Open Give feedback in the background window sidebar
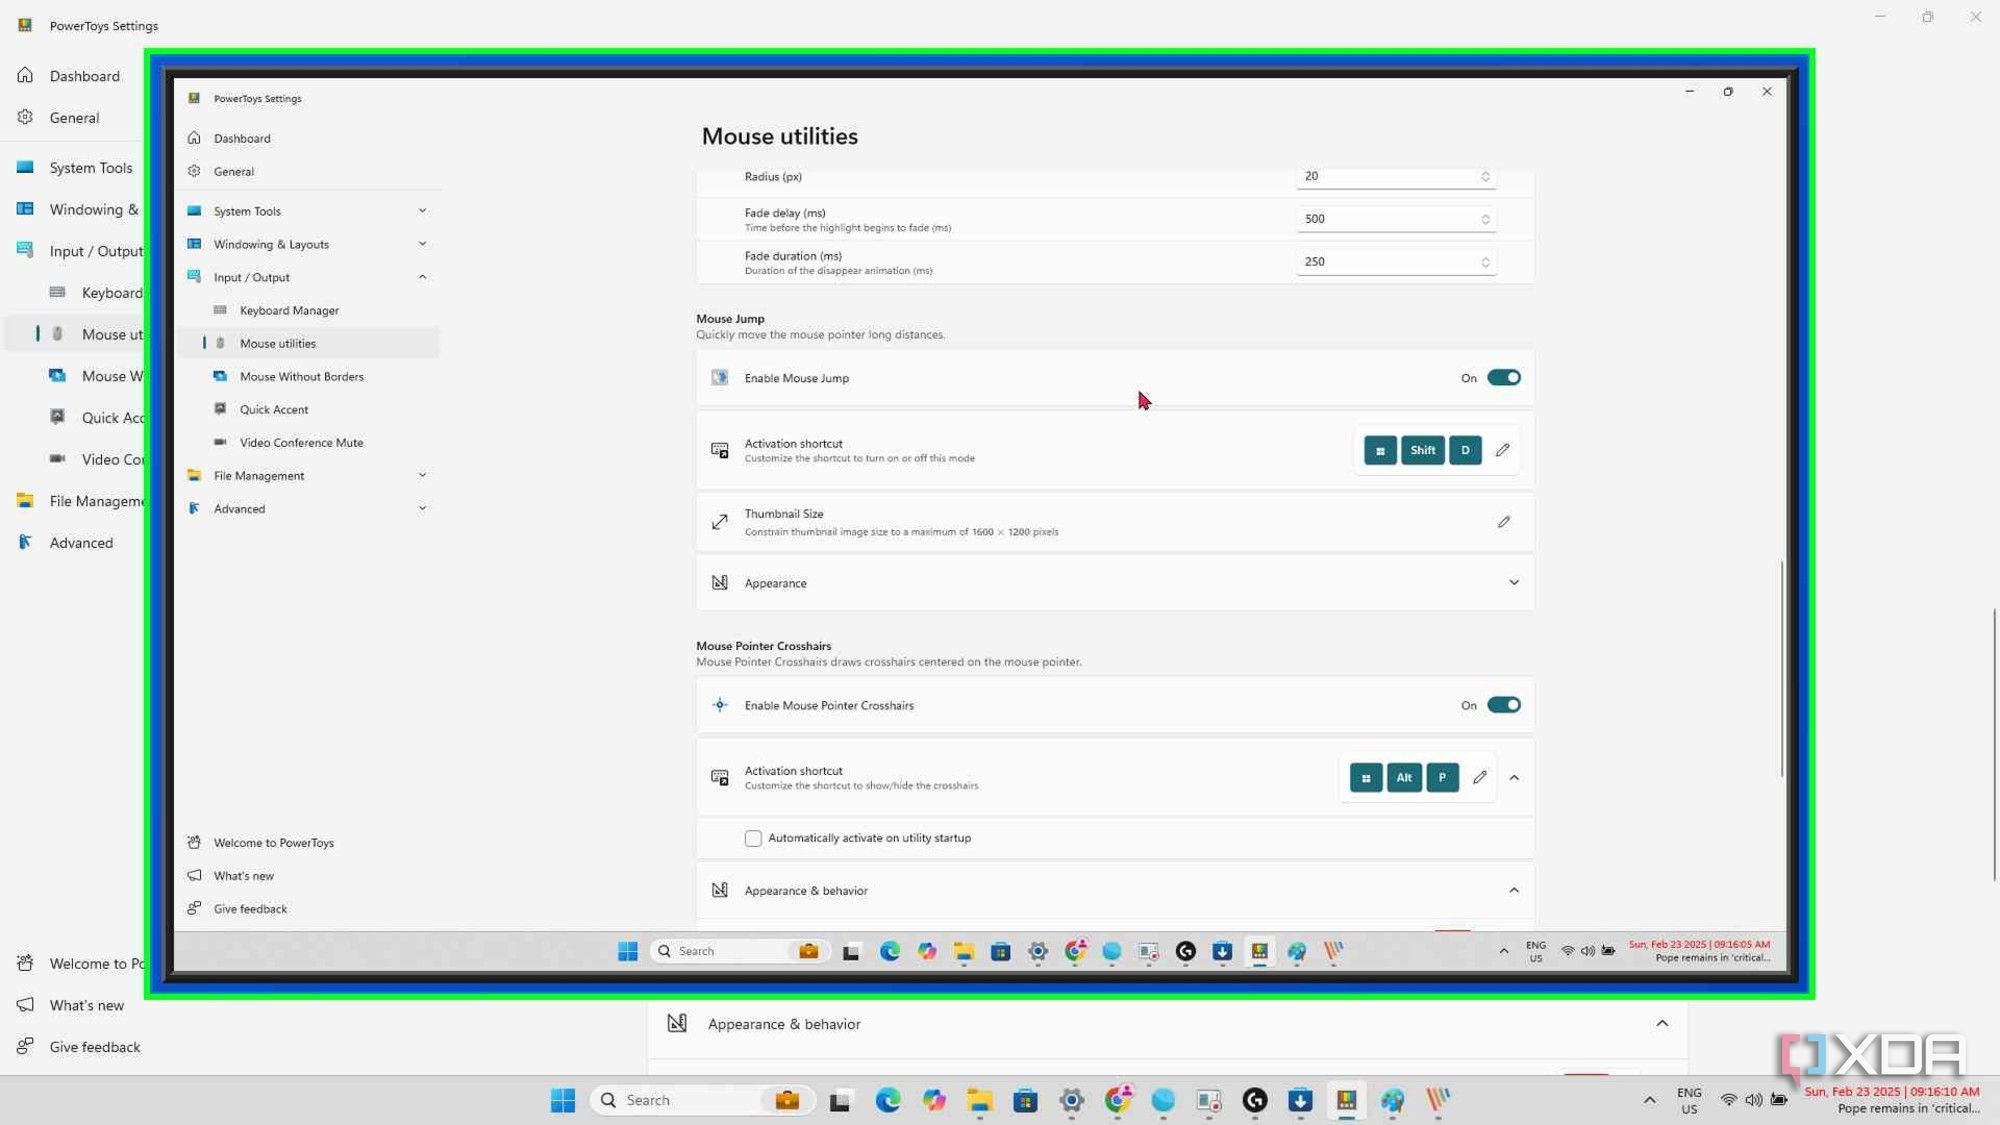The image size is (2000, 1125). click(x=94, y=1047)
